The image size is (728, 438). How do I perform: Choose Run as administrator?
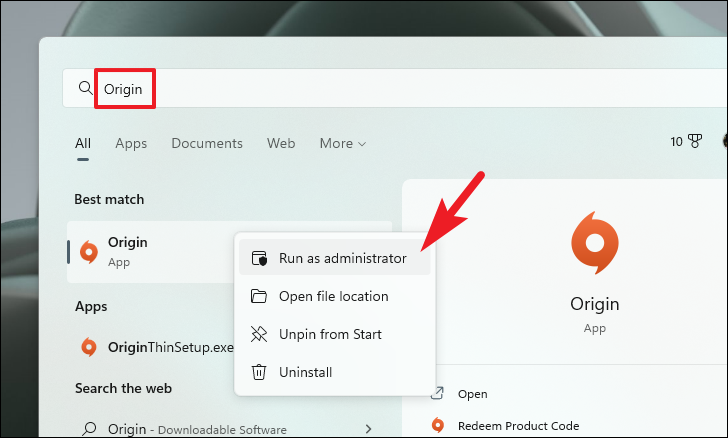click(x=334, y=258)
